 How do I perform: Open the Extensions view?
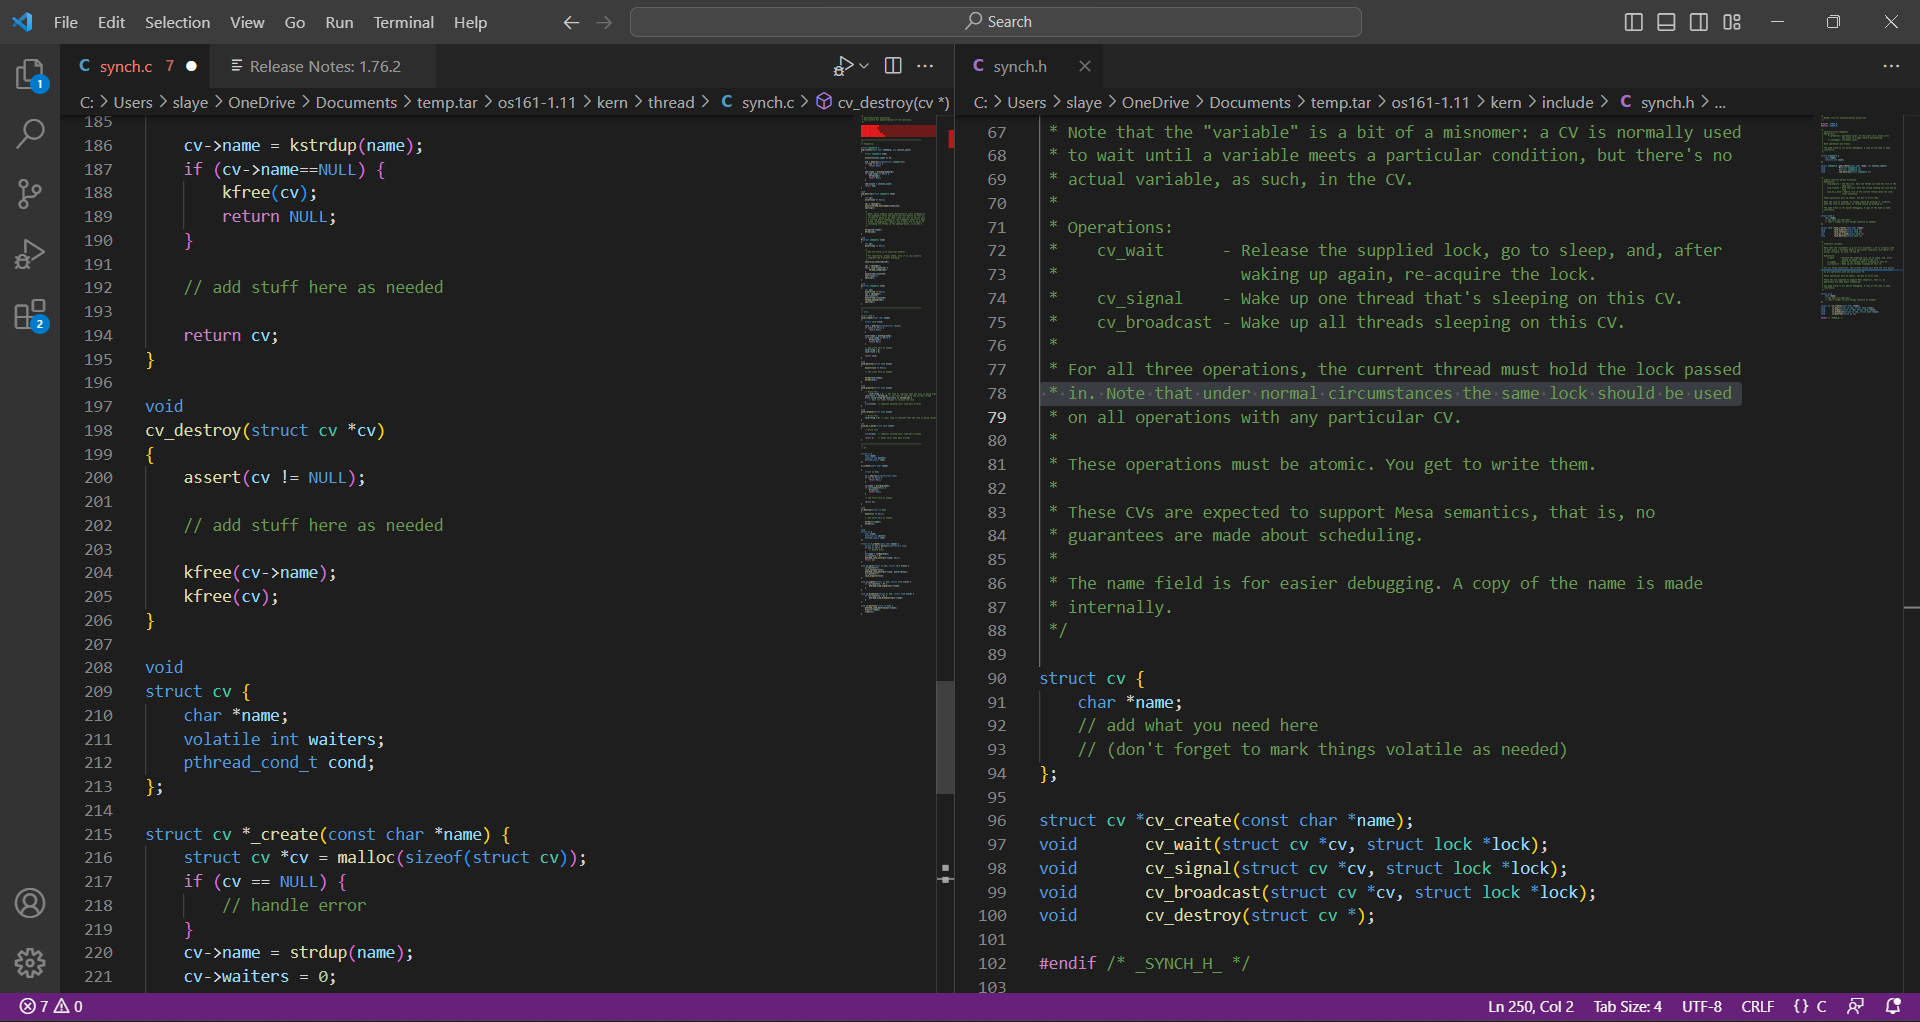(30, 315)
